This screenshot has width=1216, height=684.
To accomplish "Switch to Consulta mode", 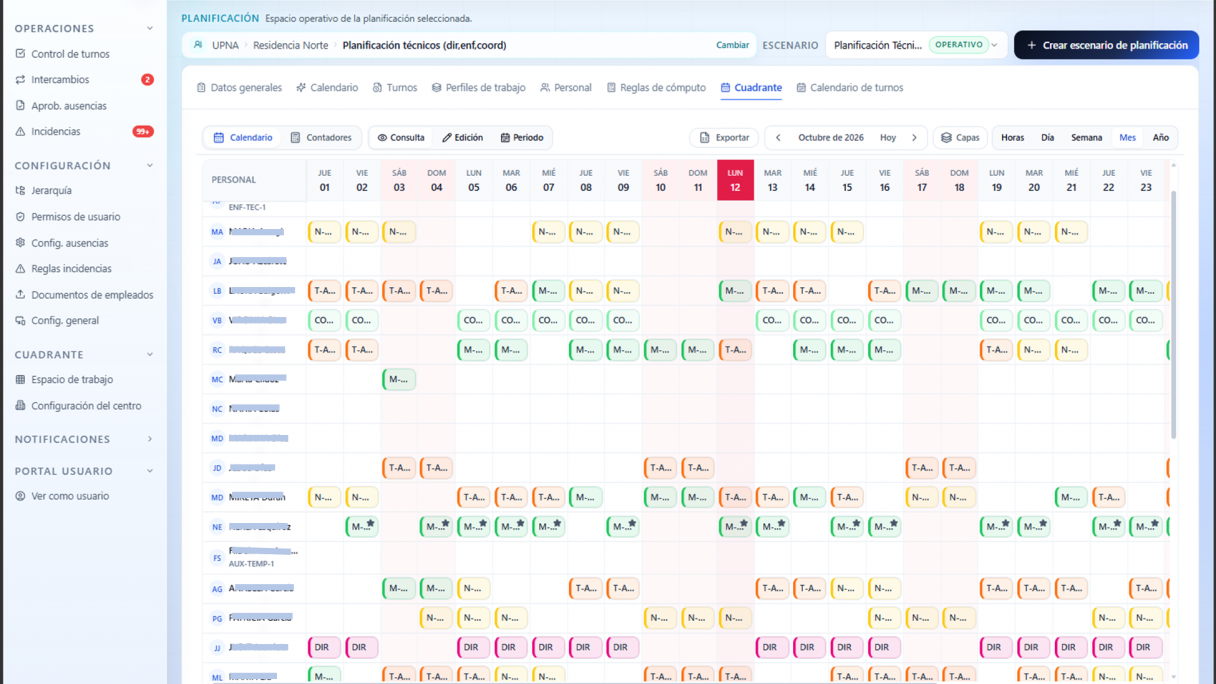I will (x=401, y=138).
